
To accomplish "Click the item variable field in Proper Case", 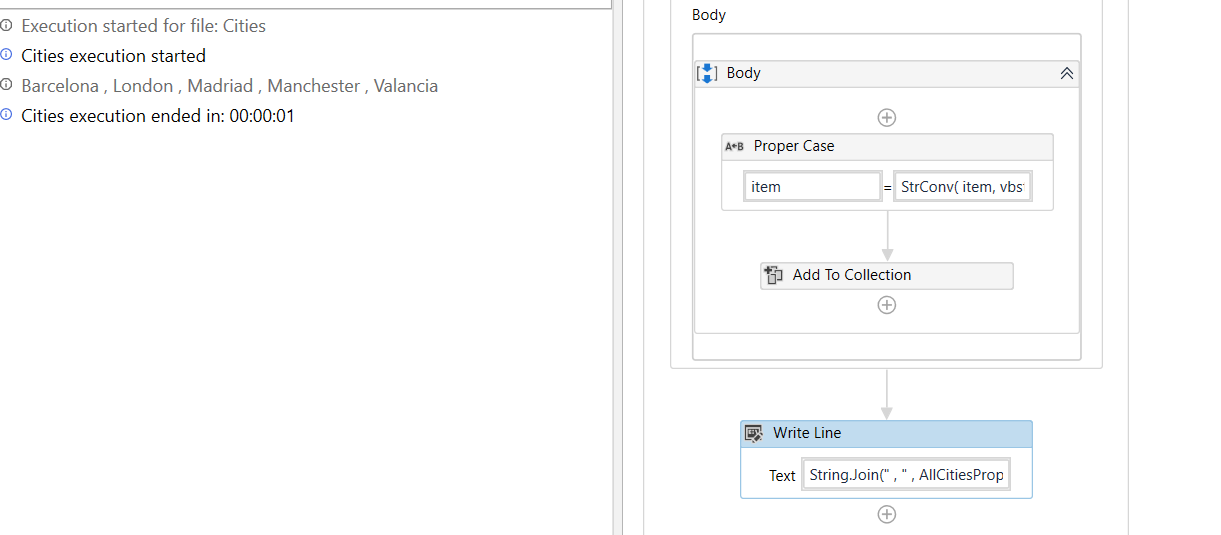I will pyautogui.click(x=812, y=187).
